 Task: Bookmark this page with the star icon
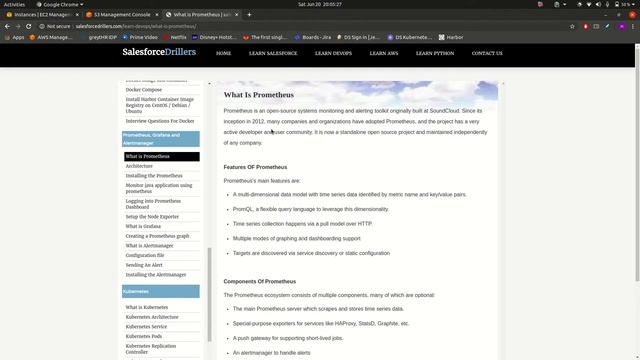tap(572, 26)
